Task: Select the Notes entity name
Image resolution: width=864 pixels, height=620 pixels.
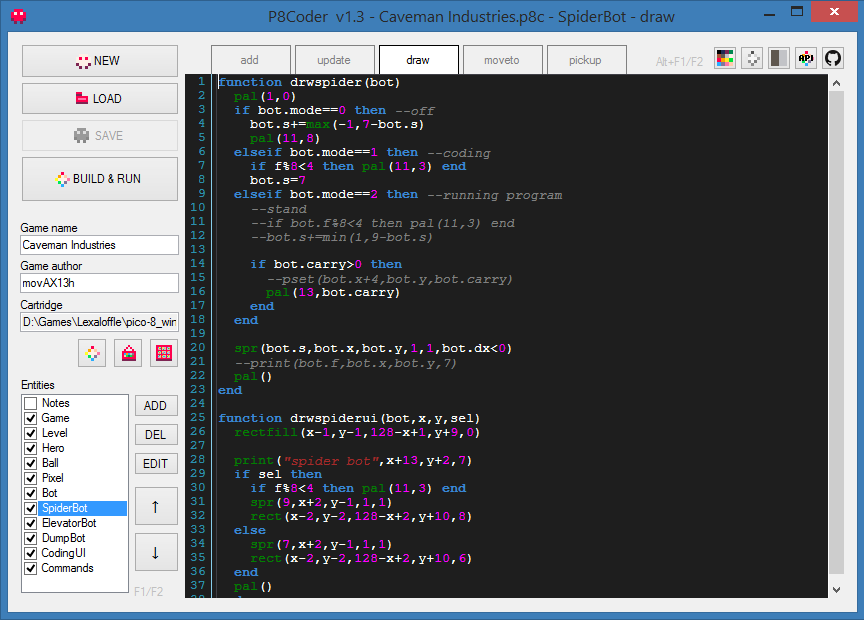Action: click(x=56, y=403)
